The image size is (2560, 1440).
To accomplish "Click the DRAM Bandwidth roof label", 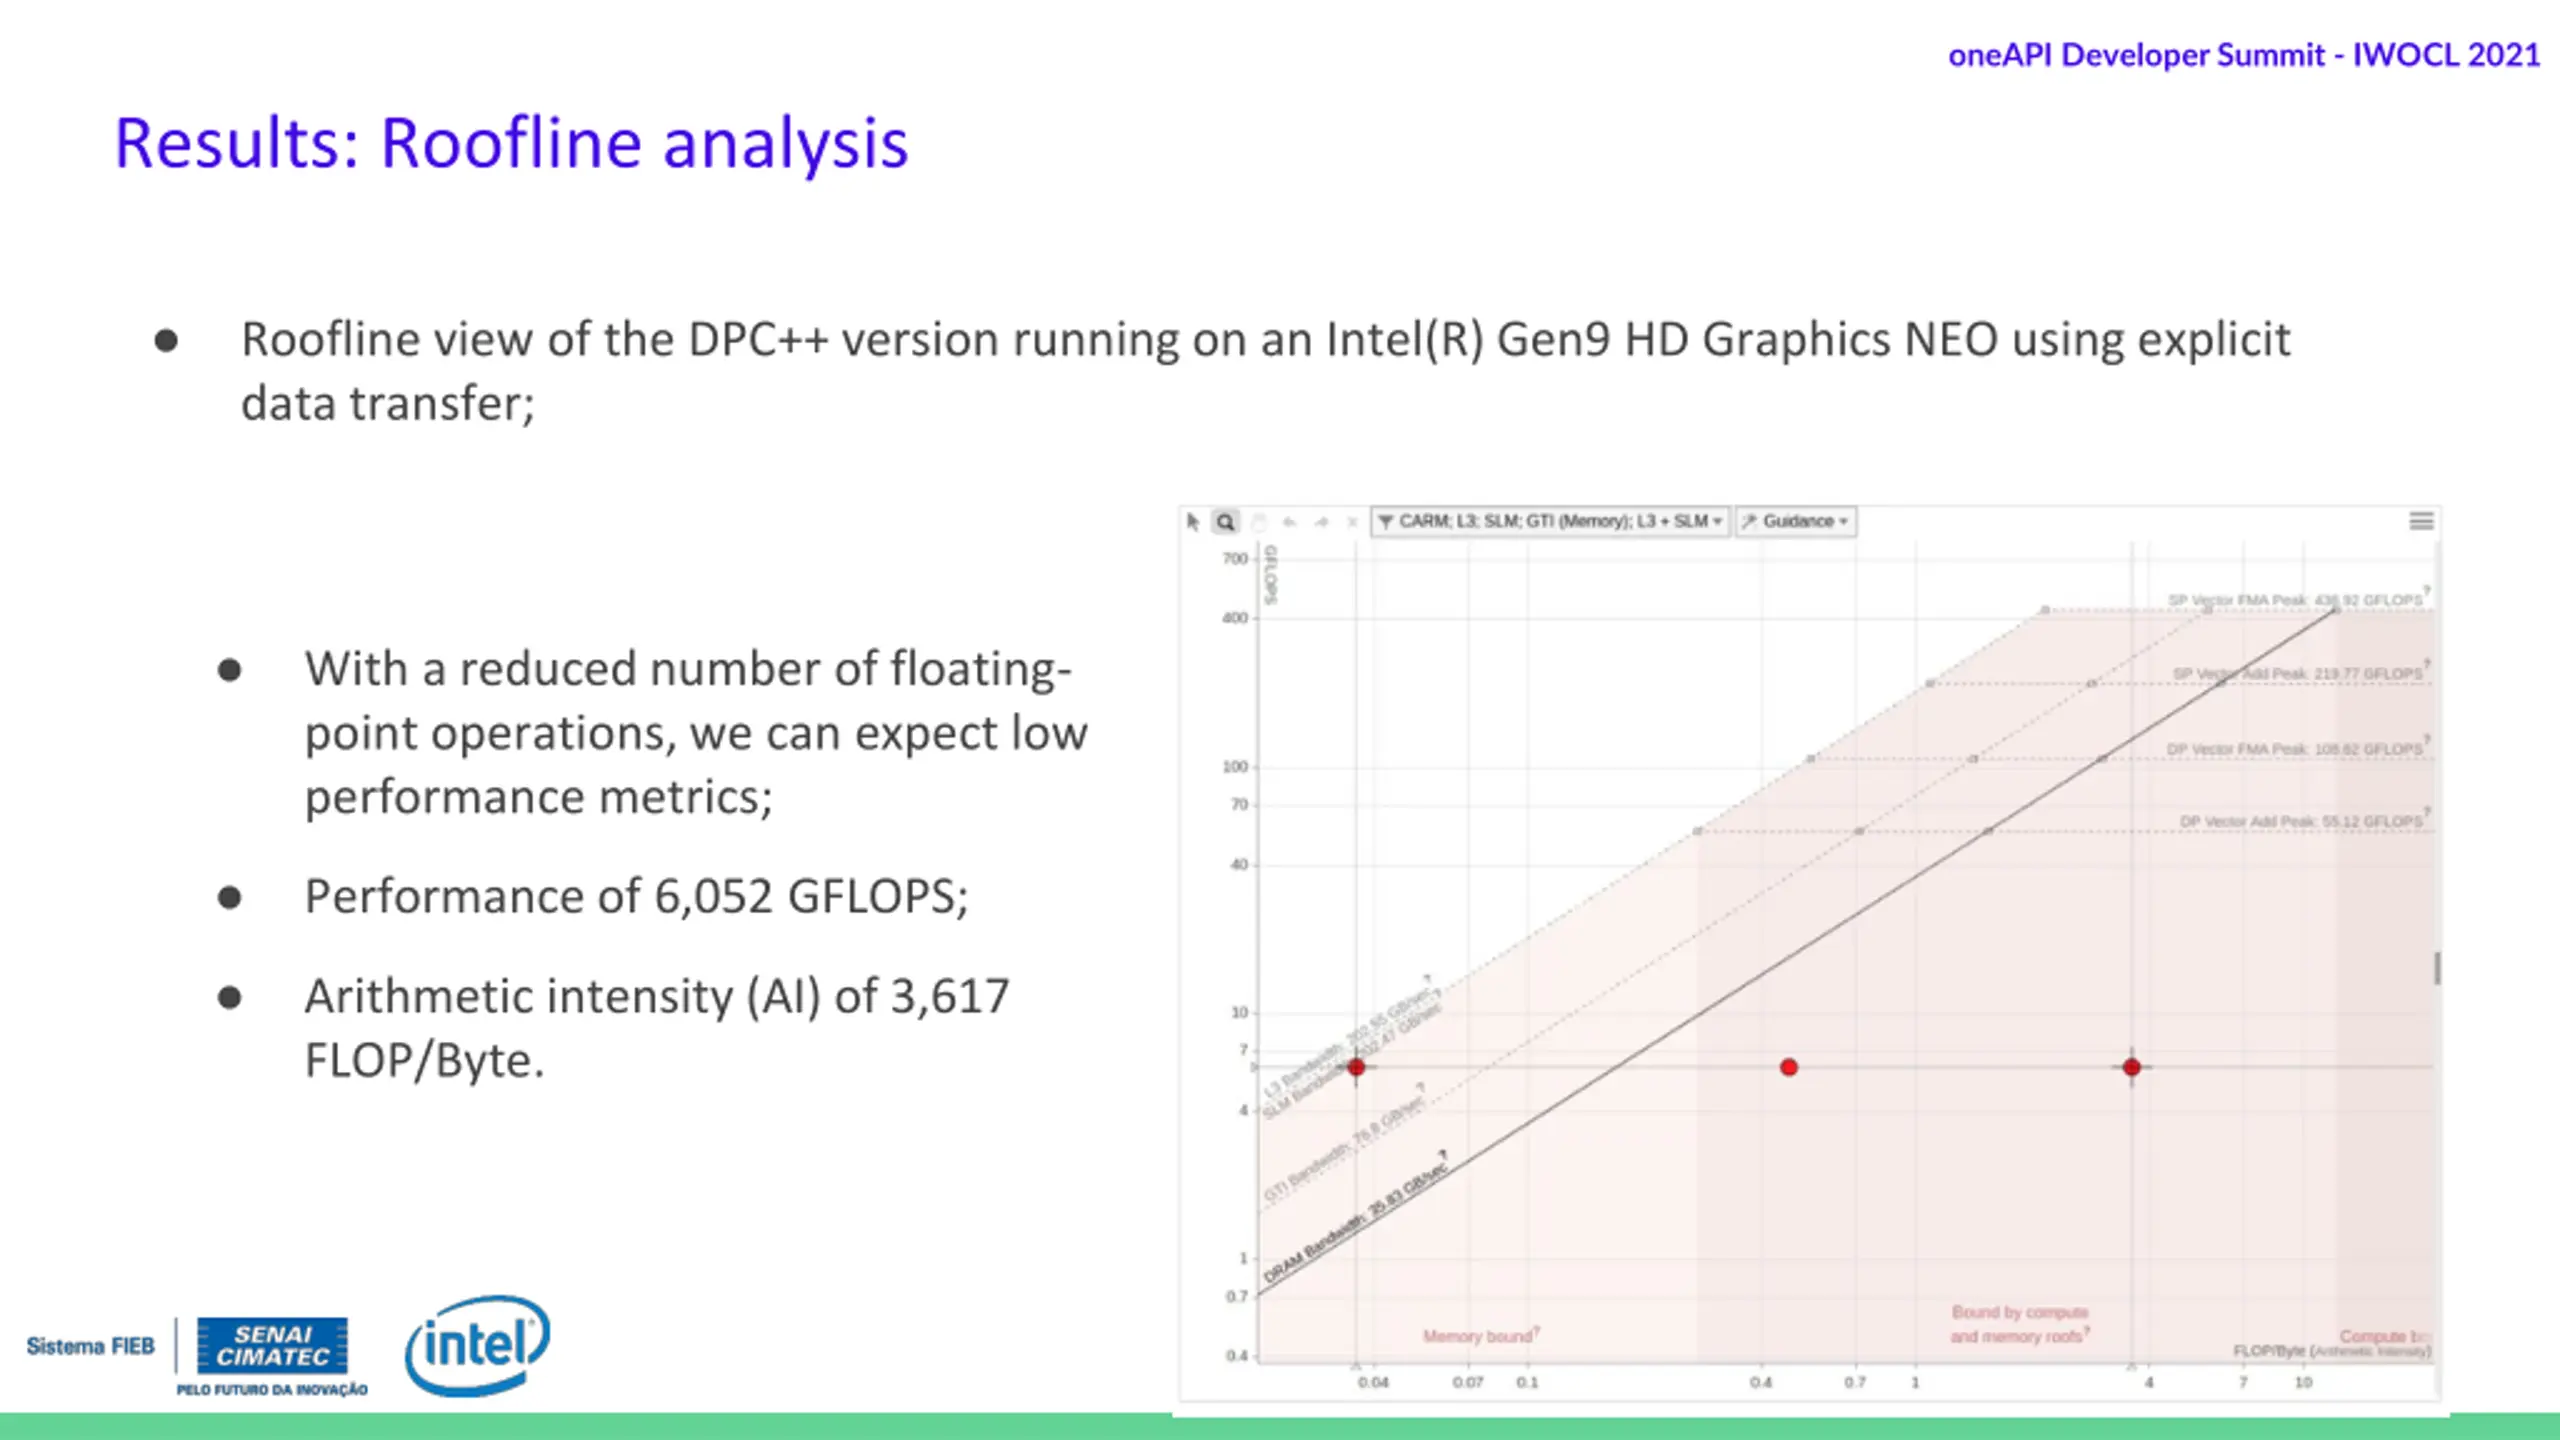I will [1355, 1222].
